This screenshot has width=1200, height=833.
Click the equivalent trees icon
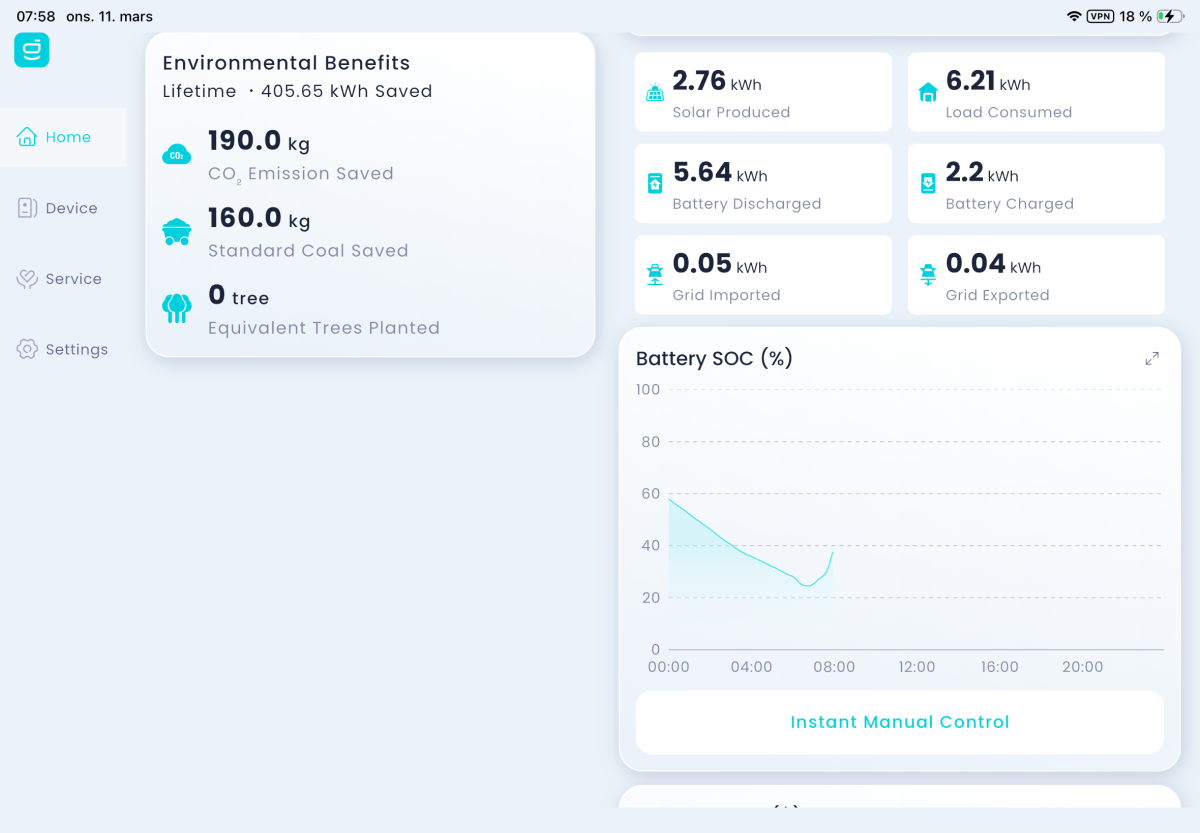(x=176, y=308)
